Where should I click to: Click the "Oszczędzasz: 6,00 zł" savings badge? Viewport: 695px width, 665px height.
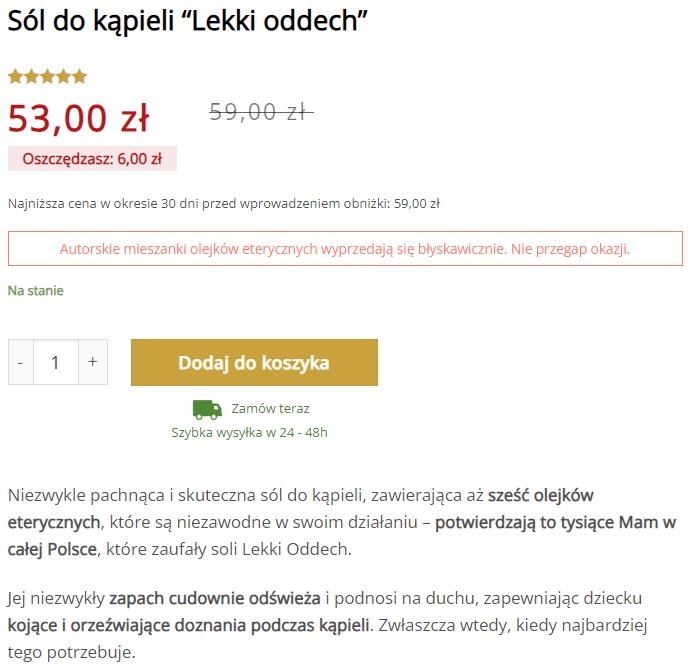click(x=92, y=159)
